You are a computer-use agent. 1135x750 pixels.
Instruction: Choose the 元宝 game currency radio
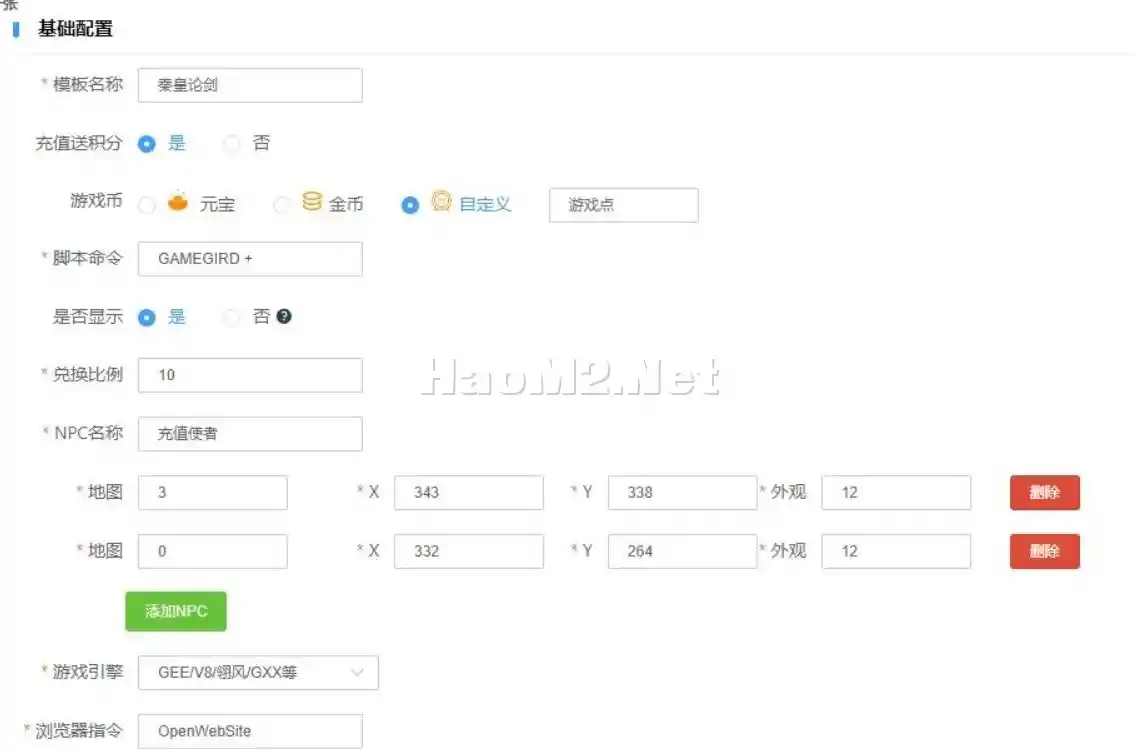coord(147,206)
